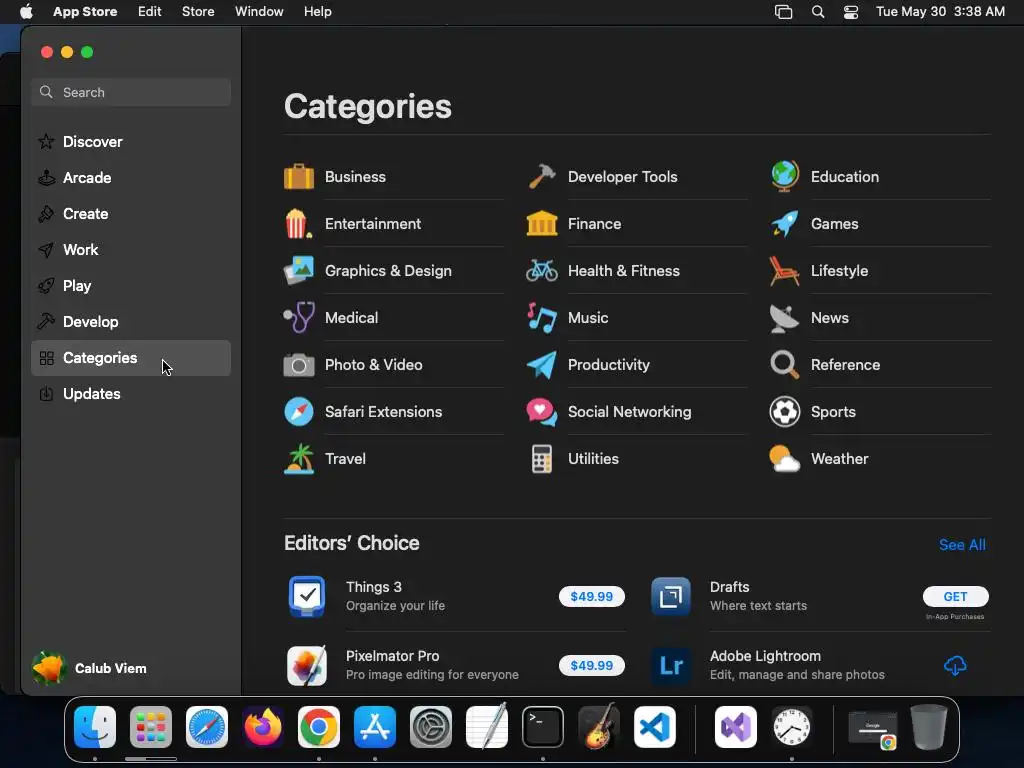1024x768 pixels.
Task: Open the Apple menu
Action: point(26,12)
